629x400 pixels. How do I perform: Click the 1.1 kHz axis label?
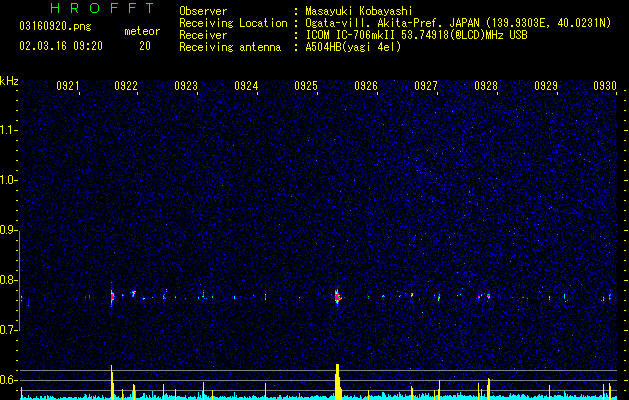tap(8, 130)
